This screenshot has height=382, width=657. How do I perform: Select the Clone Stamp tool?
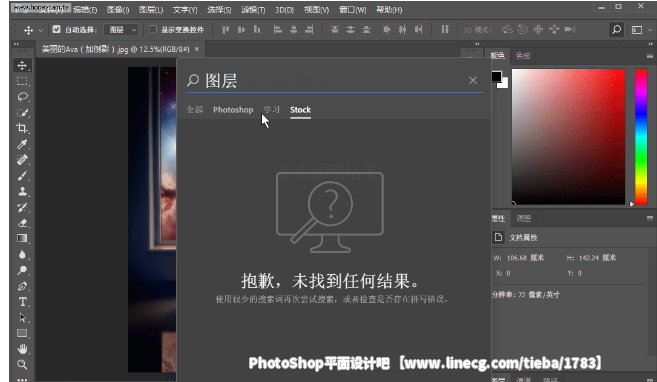tap(22, 191)
